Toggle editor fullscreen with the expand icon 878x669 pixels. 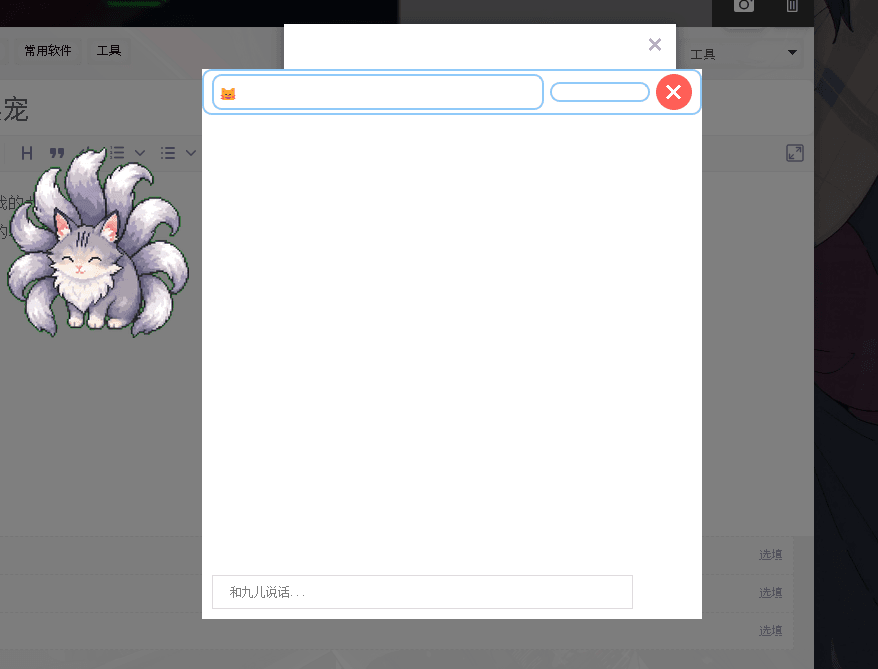(795, 153)
